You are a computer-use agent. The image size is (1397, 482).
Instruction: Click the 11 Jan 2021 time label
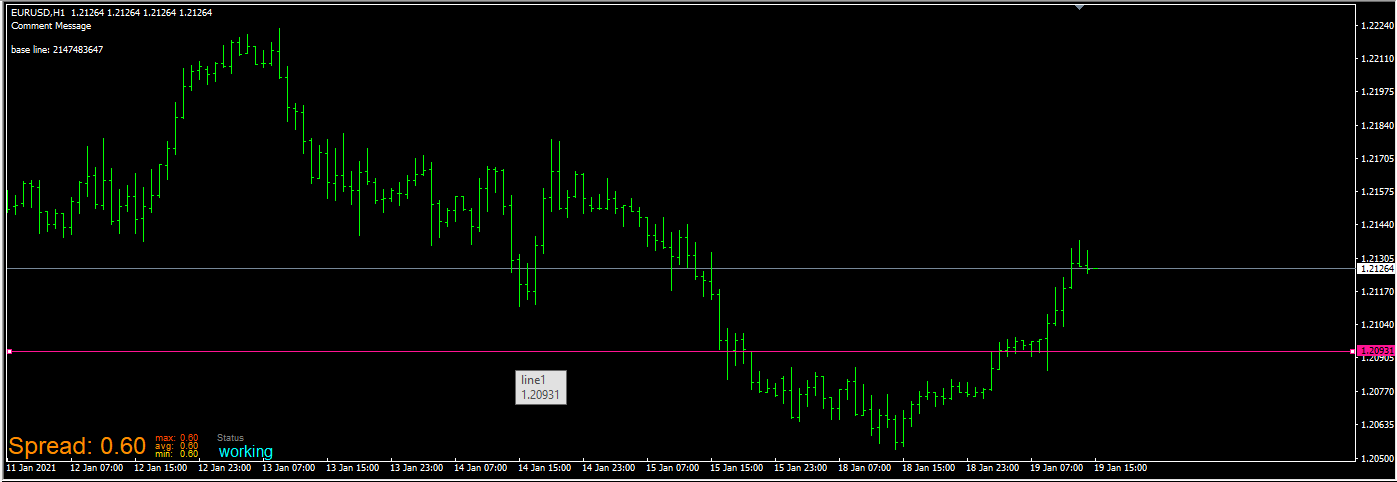(x=29, y=468)
